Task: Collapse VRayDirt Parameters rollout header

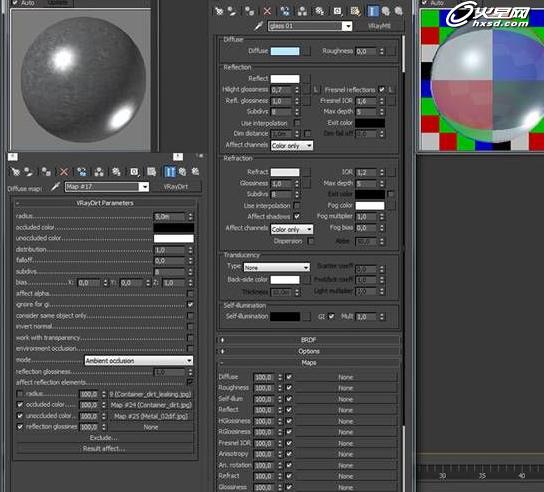Action: (105, 203)
